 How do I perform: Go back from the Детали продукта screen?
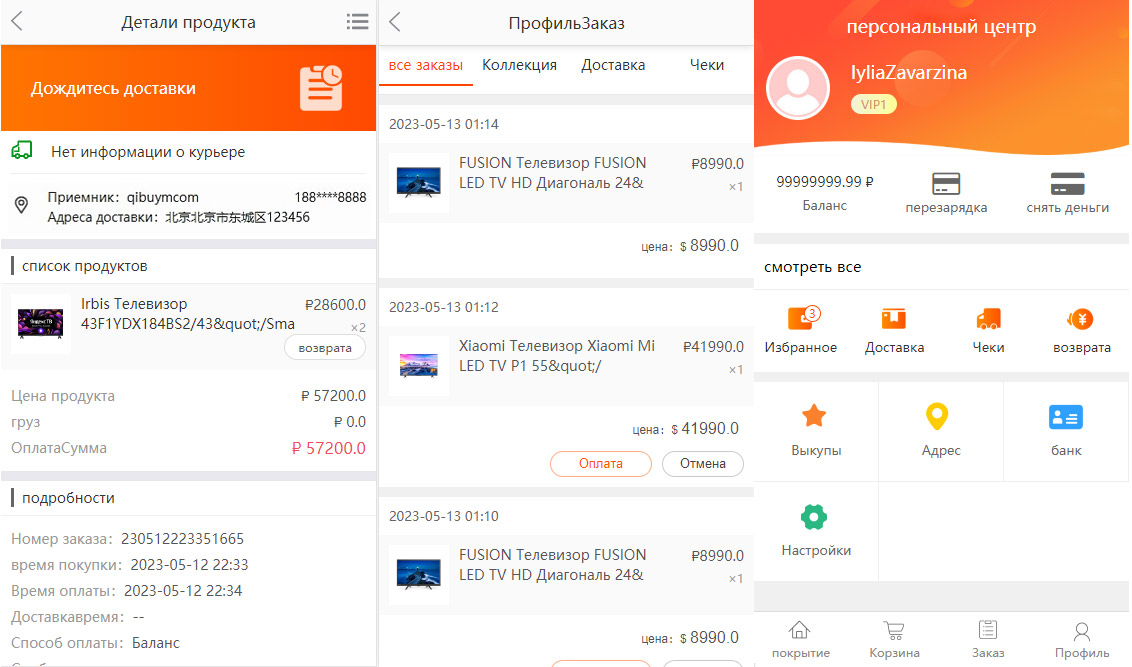tap(17, 22)
